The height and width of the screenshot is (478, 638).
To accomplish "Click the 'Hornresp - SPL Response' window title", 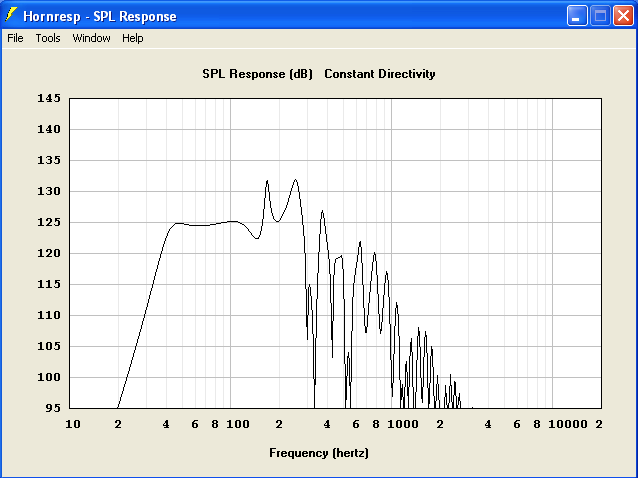I will [x=100, y=16].
